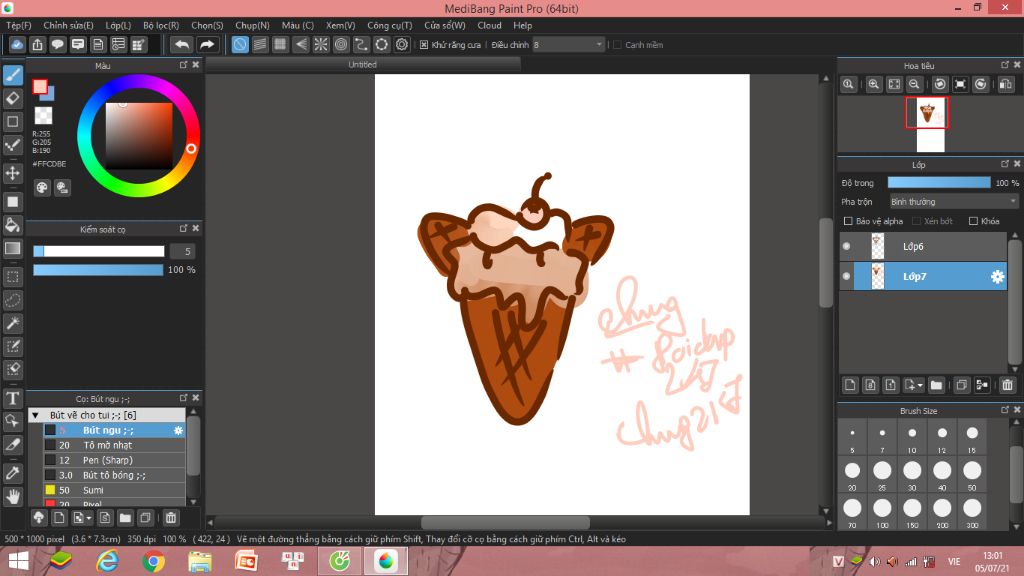Enable the curve snap guide
The height and width of the screenshot is (576, 1024).
(361, 44)
